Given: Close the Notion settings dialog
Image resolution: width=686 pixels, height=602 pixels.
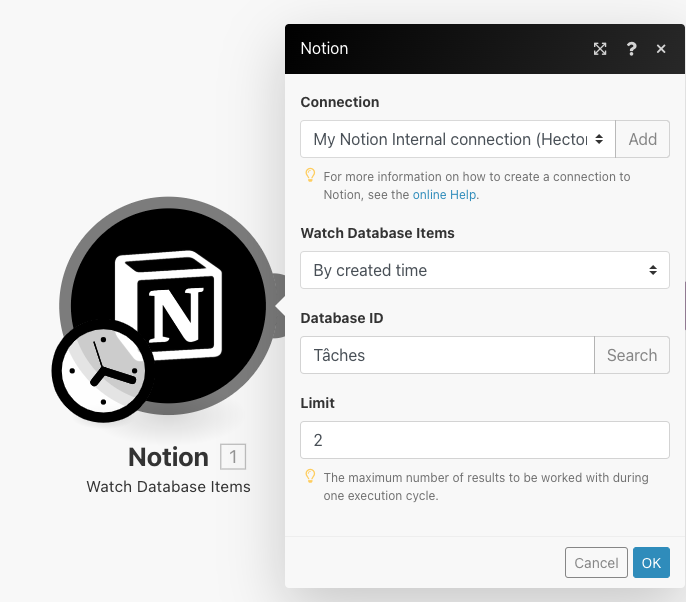Looking at the screenshot, I should click(x=661, y=49).
